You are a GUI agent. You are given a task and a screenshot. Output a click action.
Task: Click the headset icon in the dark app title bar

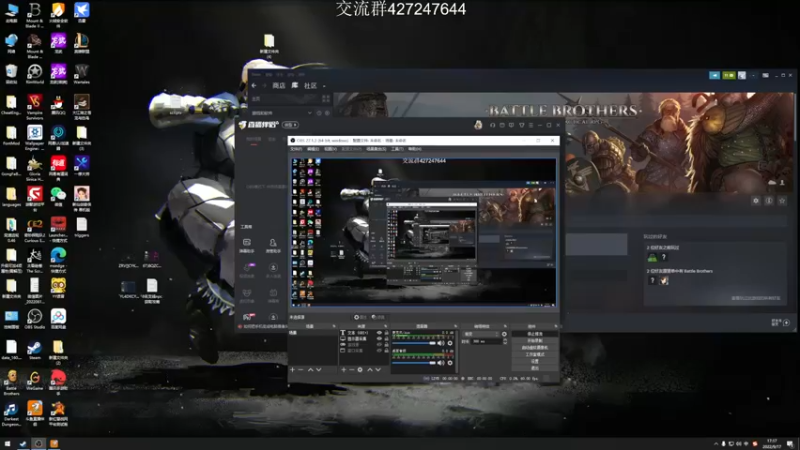[x=492, y=125]
